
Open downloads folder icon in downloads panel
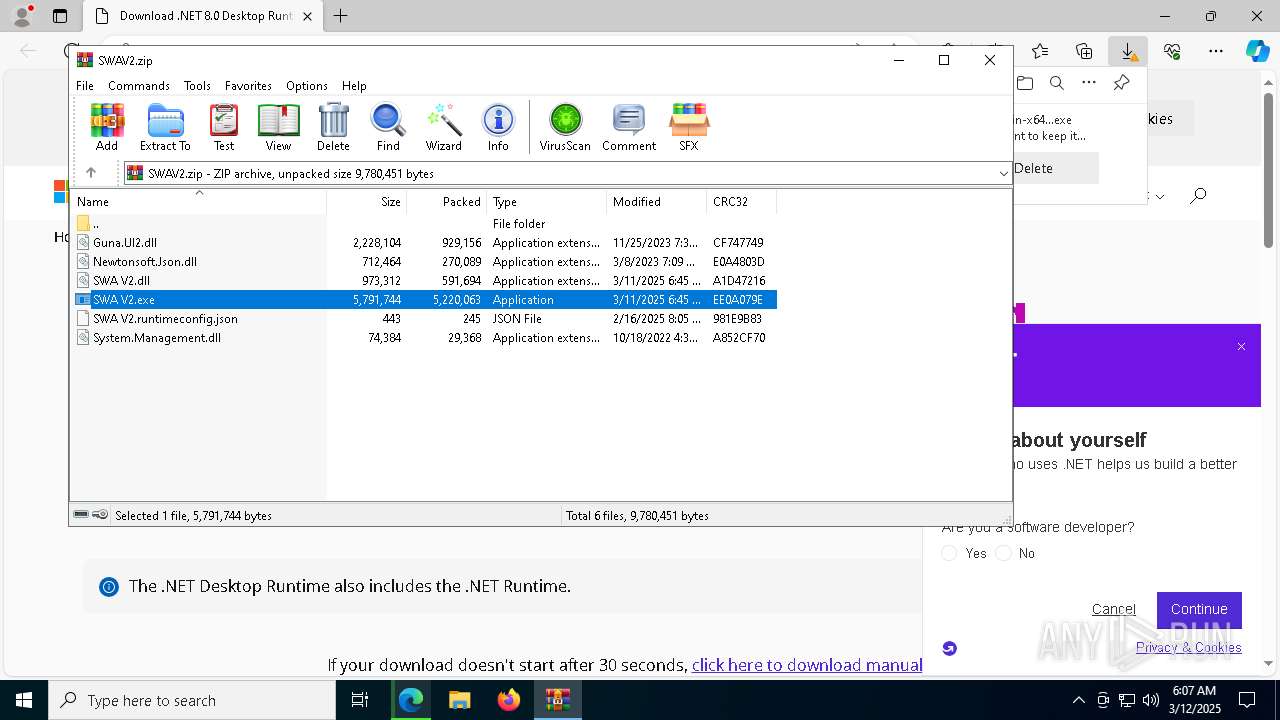tap(1025, 83)
